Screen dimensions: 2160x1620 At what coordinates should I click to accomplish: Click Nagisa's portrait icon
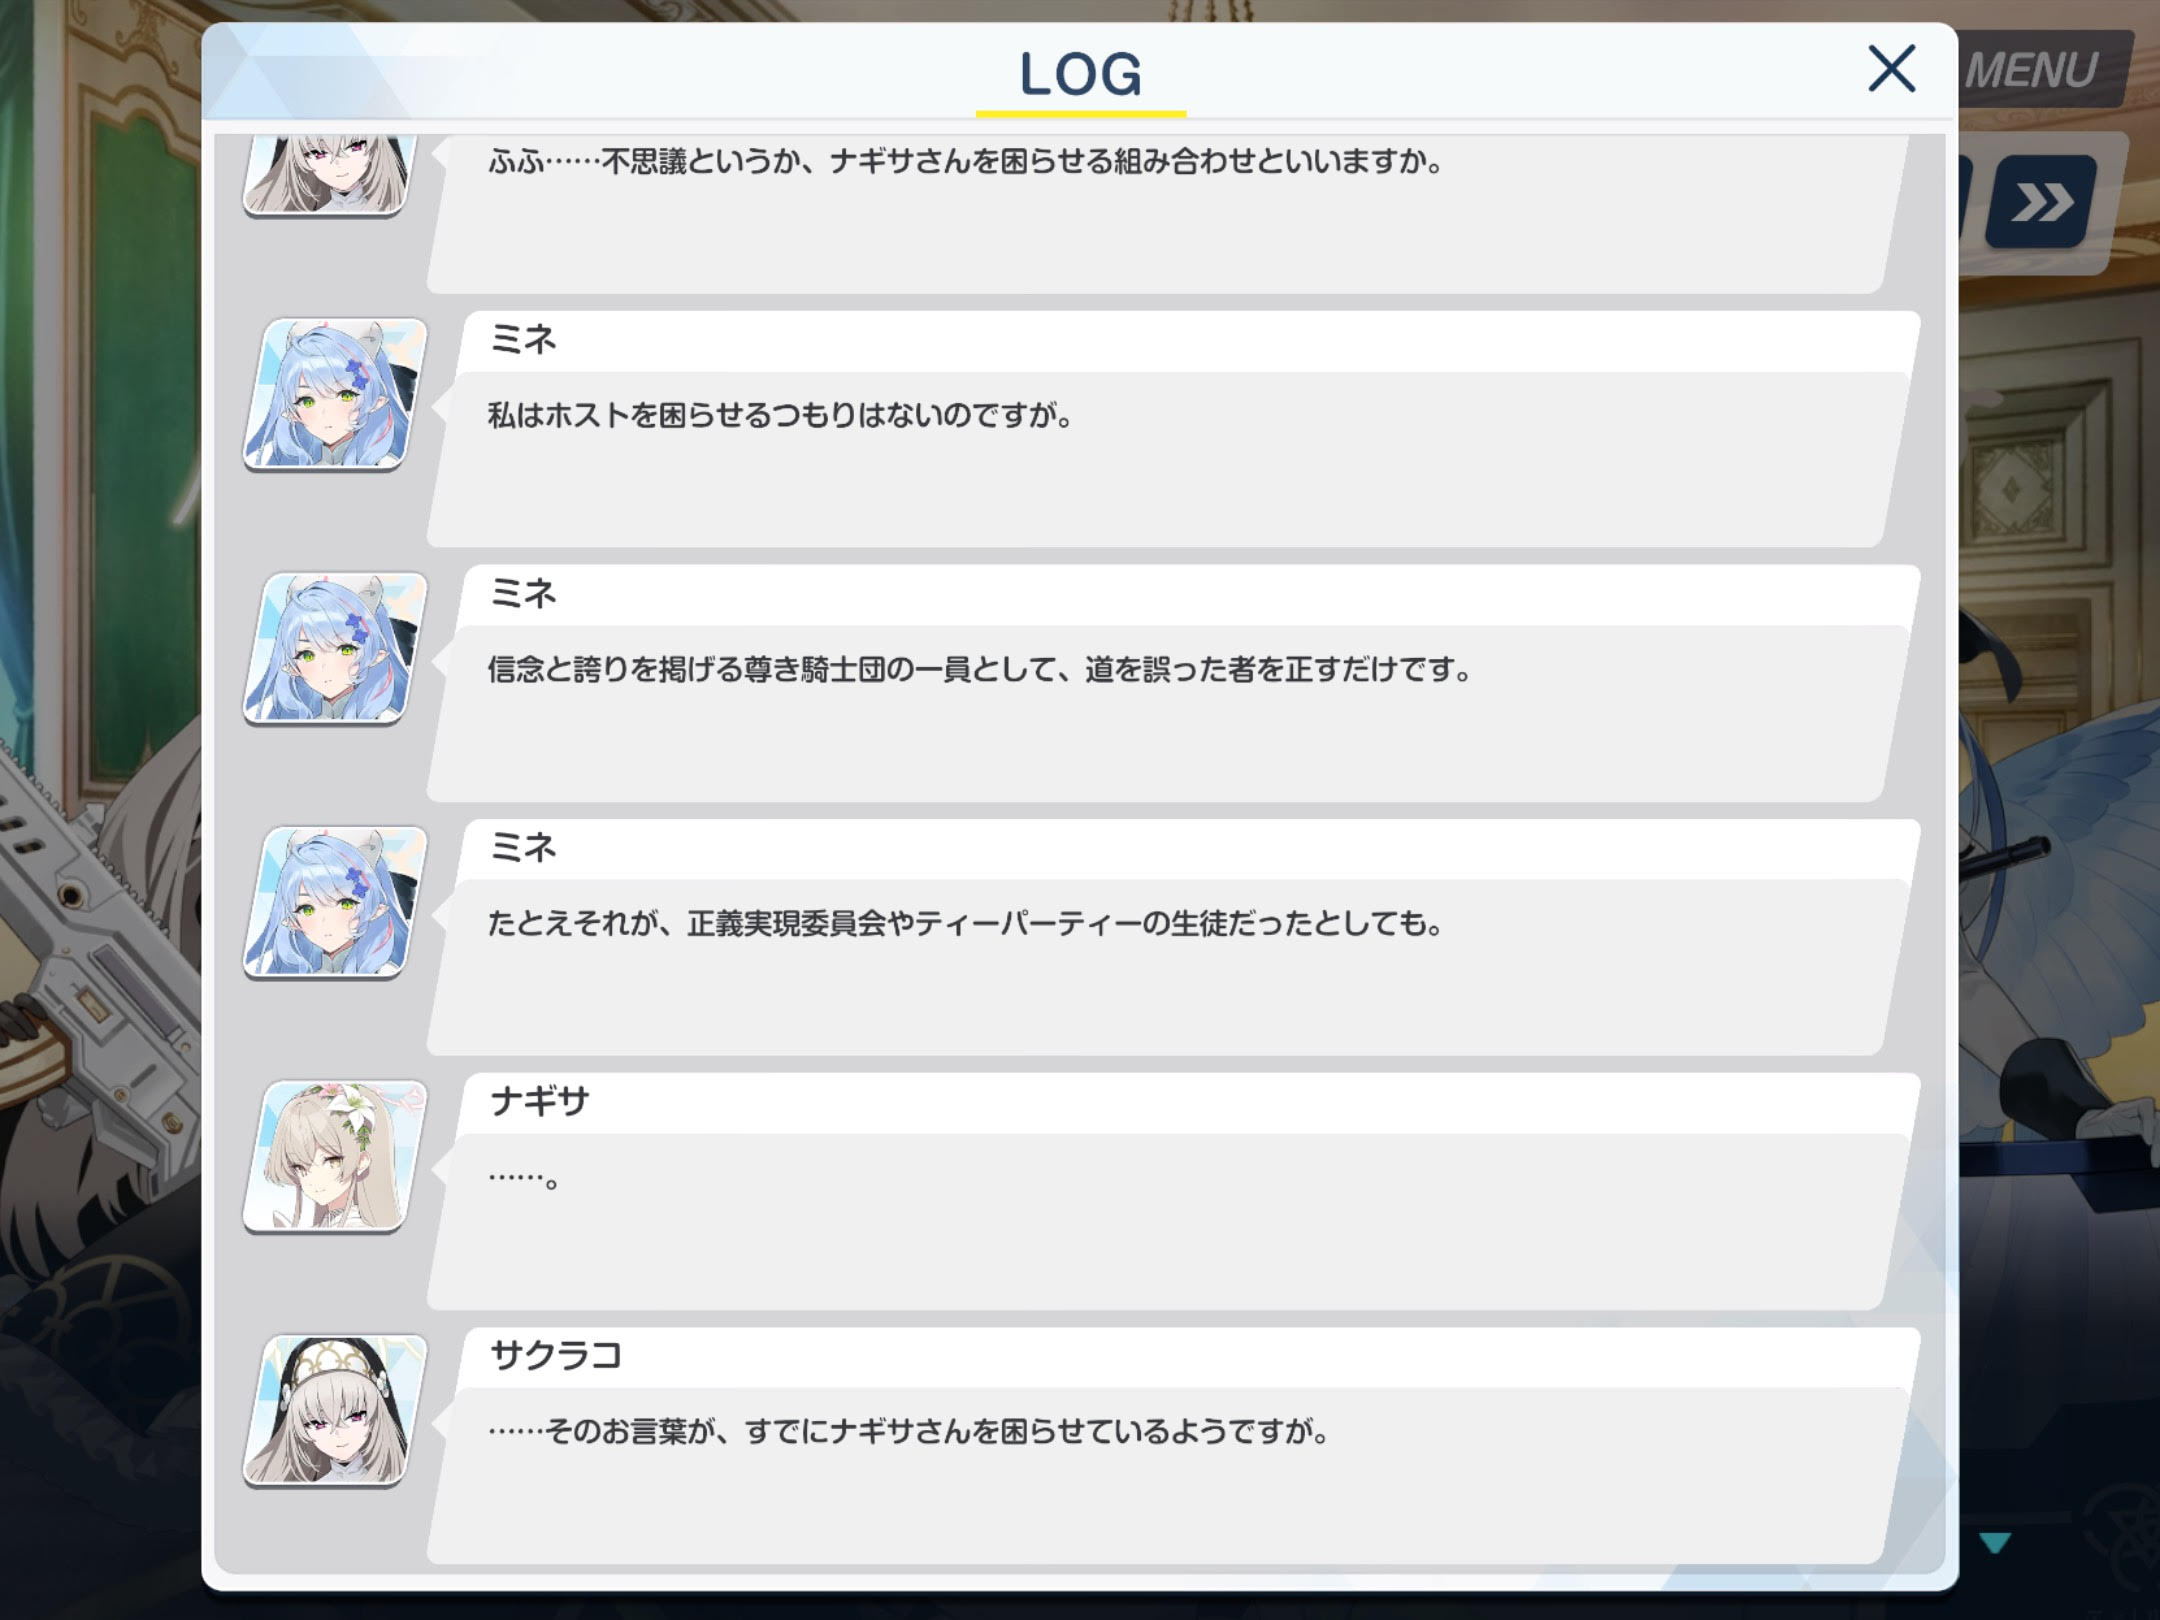(335, 1156)
